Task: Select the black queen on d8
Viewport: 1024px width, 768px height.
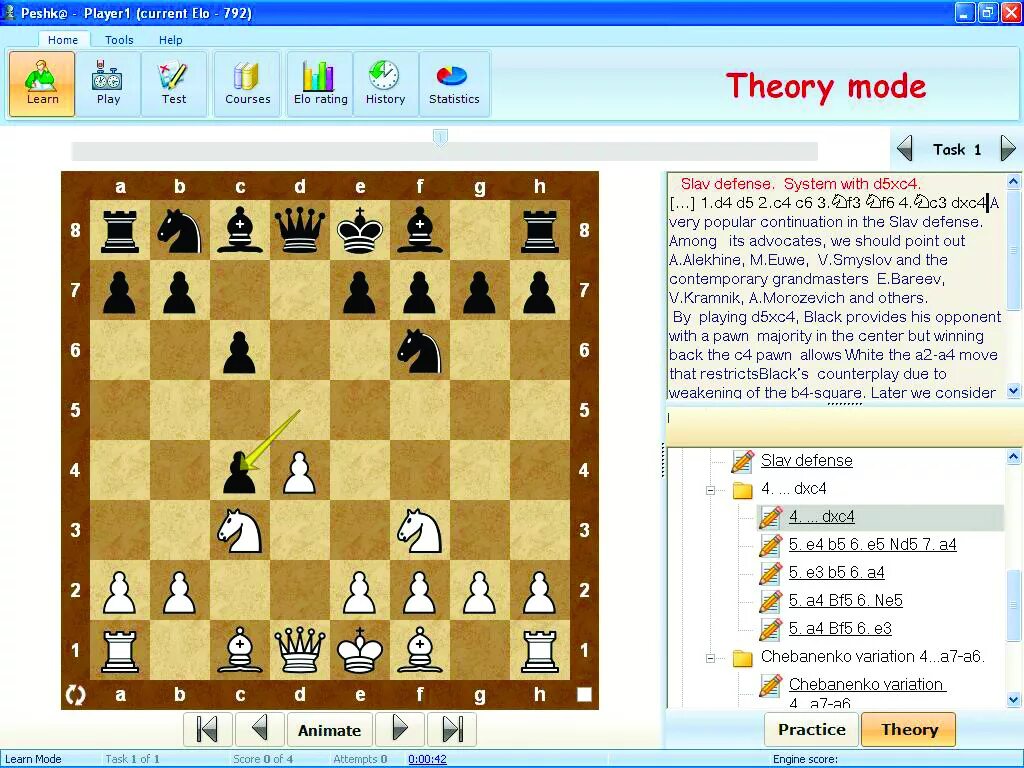Action: coord(300,230)
